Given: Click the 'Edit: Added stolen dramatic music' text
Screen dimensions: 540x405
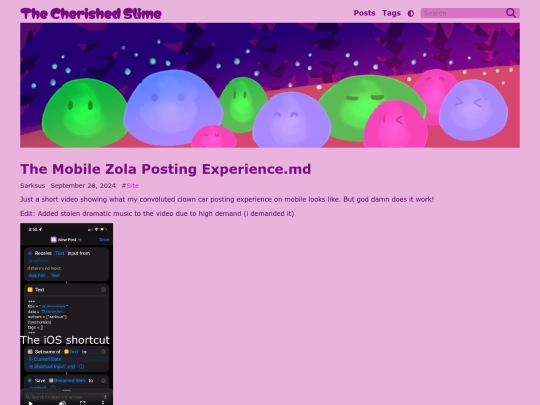Looking at the screenshot, I should [x=157, y=214].
